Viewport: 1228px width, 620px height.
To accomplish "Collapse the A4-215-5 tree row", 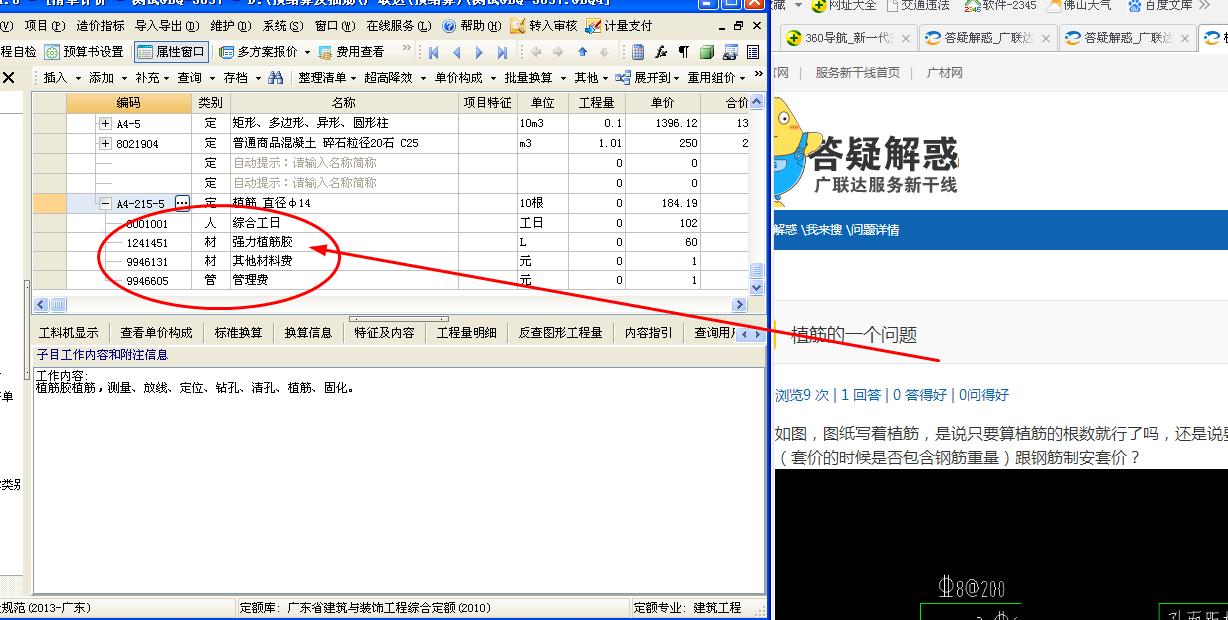I will tap(105, 203).
